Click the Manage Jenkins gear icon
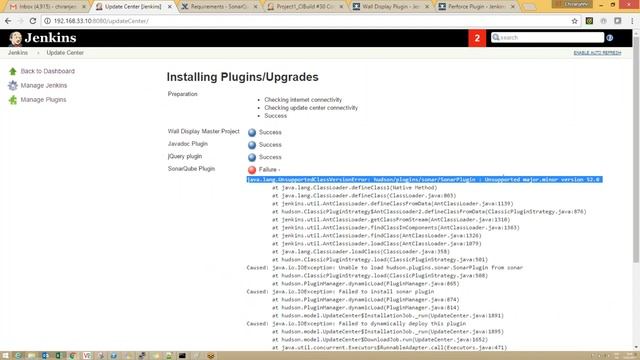Viewport: 640px width, 360px height. 13,85
